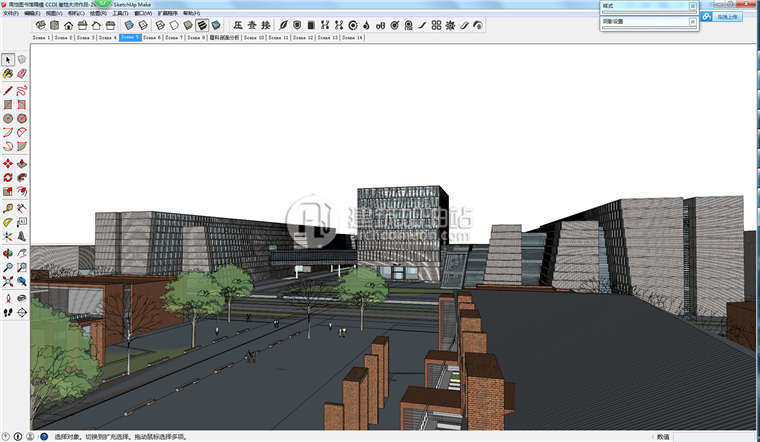Activate the Move tool
Viewport: 760px width, 442px height.
pos(8,164)
